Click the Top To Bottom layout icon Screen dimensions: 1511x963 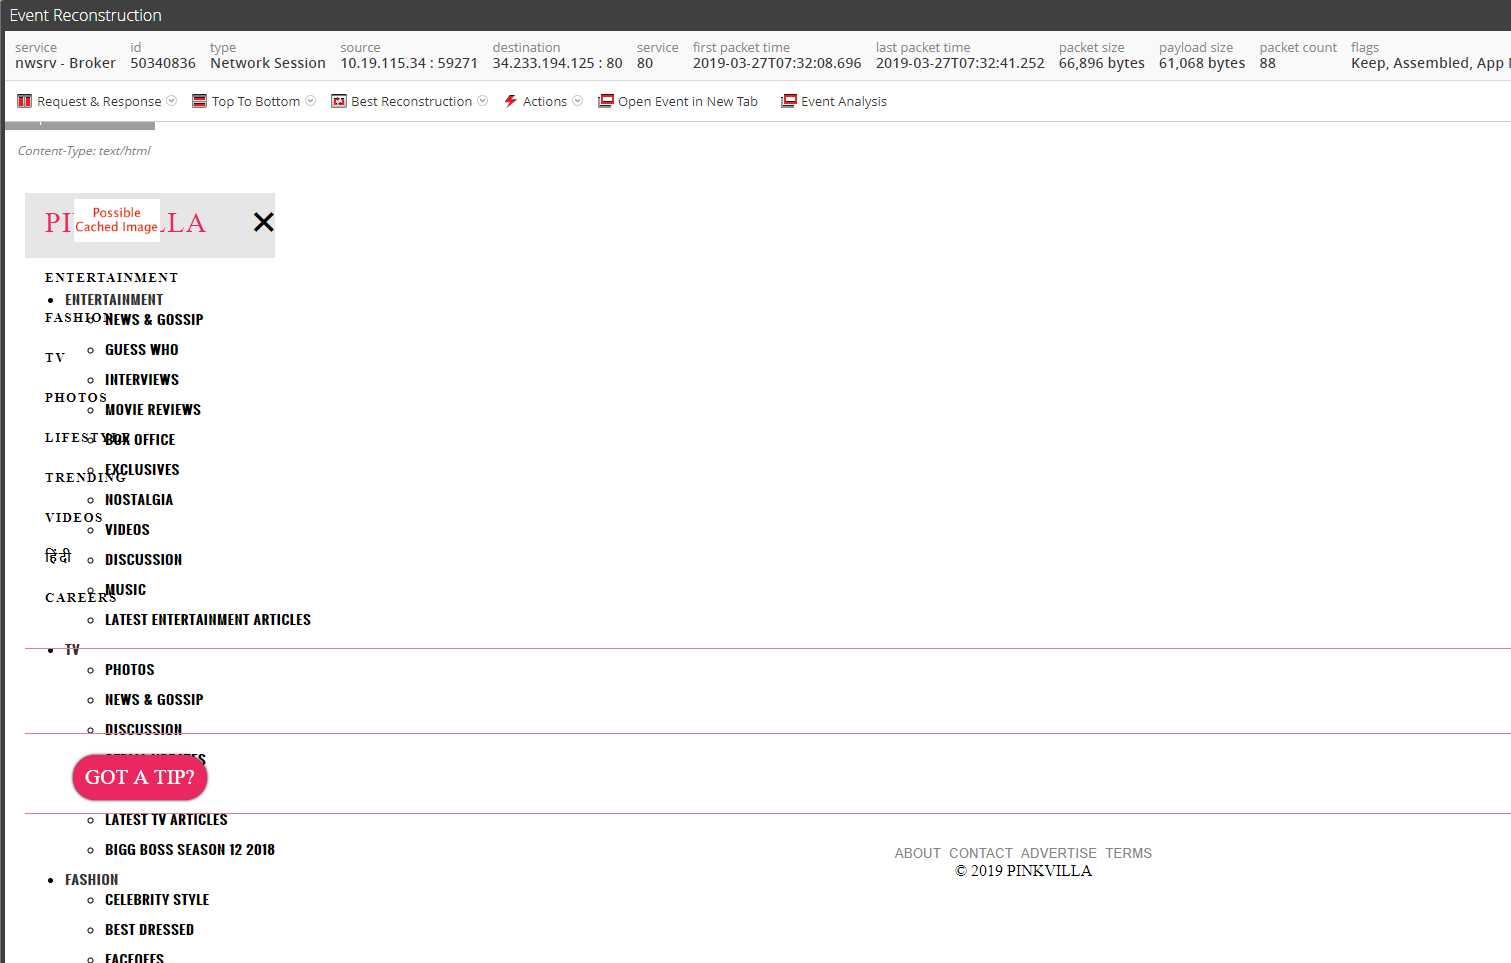[x=199, y=101]
